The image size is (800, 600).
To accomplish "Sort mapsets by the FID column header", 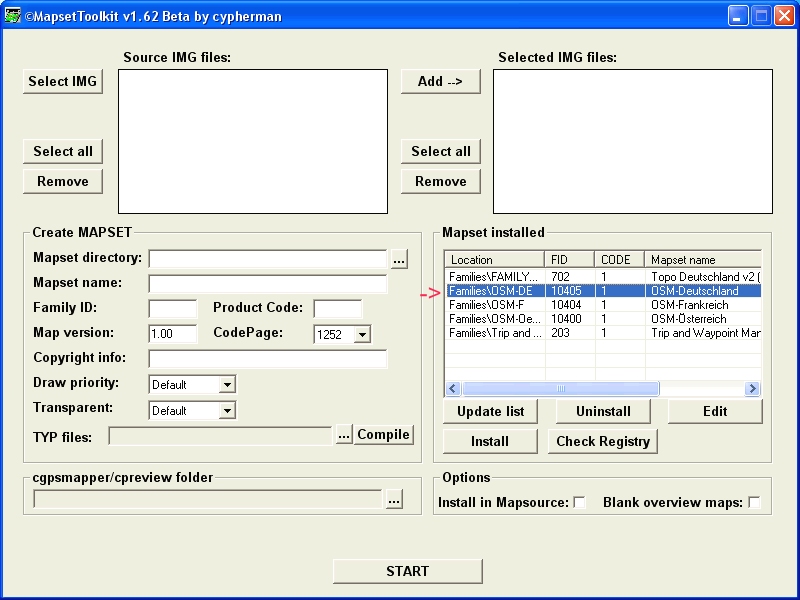I will [x=570, y=260].
